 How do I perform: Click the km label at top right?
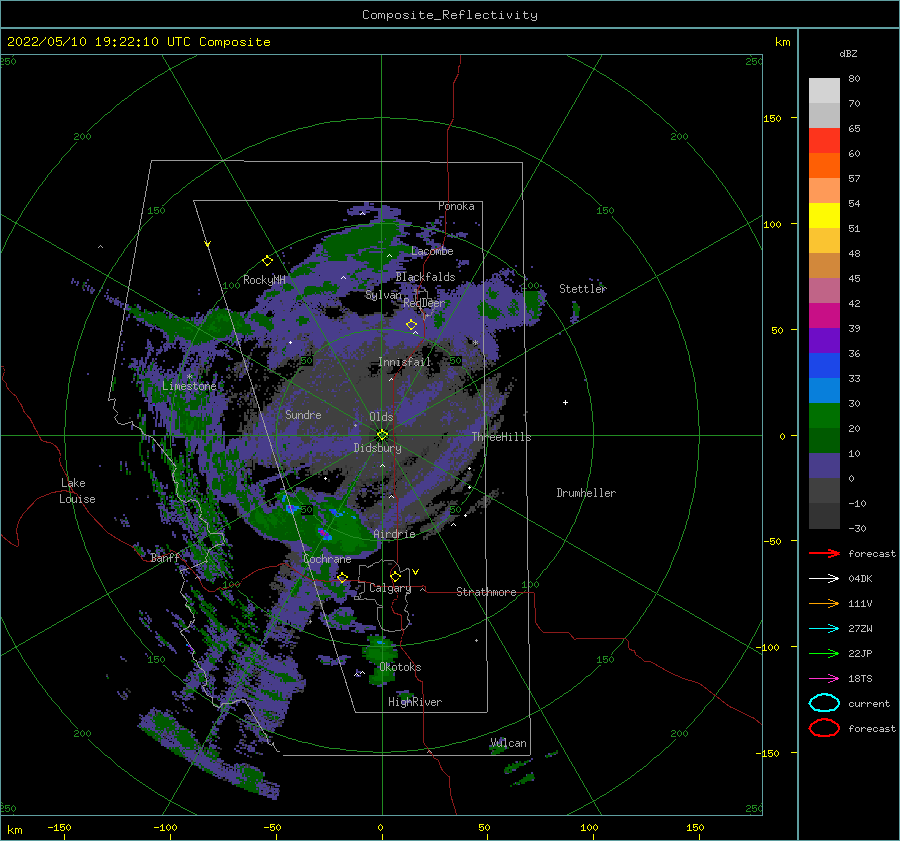(782, 42)
